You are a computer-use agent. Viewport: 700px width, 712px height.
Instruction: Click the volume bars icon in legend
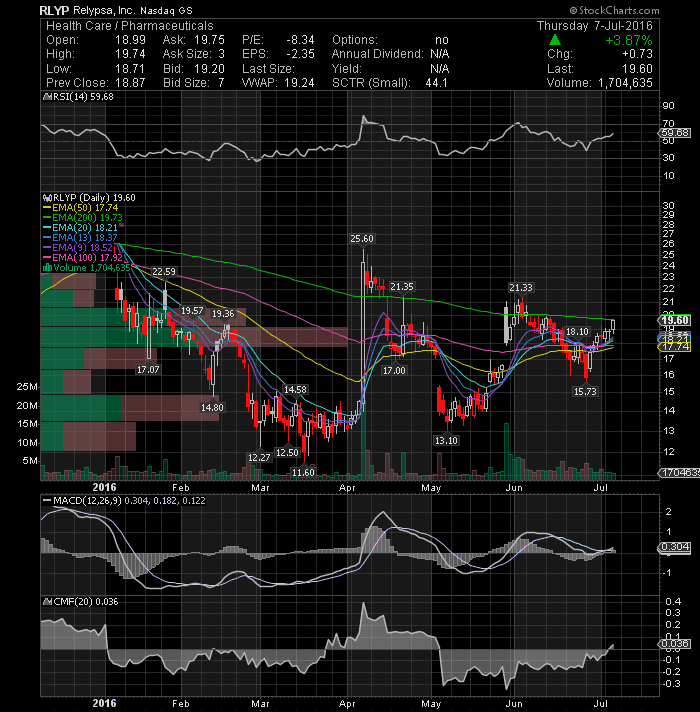point(47,267)
